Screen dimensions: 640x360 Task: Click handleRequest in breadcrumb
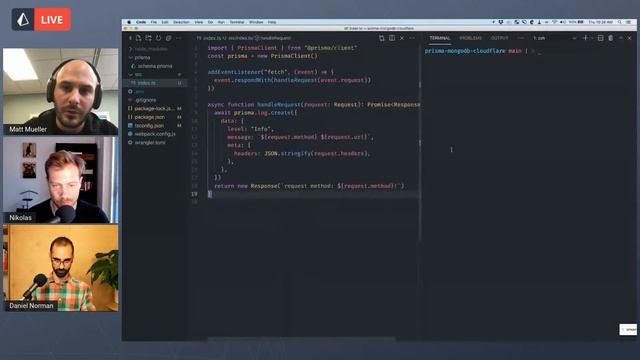click(276, 38)
